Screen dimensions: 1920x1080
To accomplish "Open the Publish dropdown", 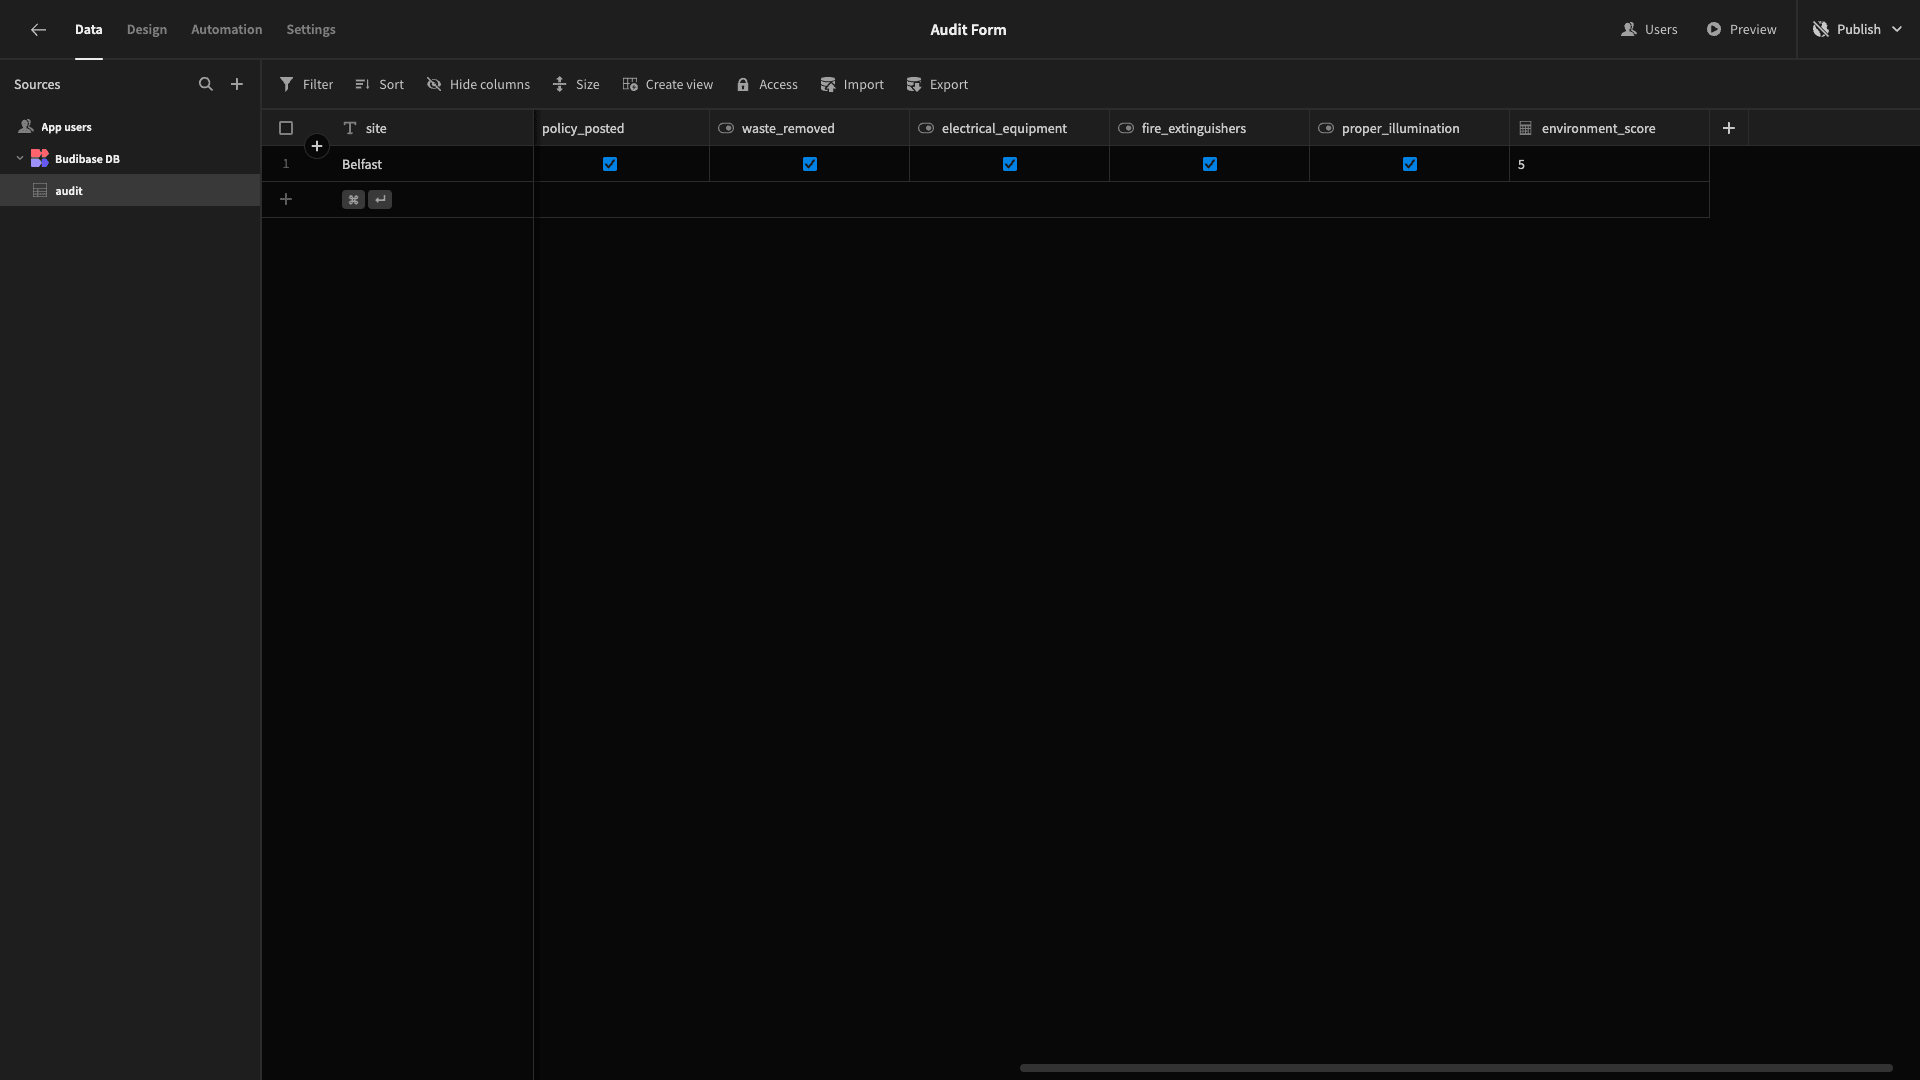I will 1857,30.
